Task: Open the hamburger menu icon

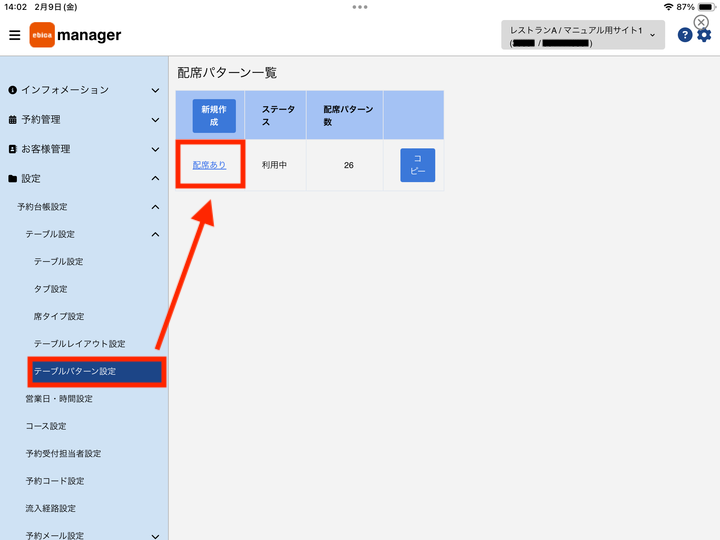Action: coord(15,35)
